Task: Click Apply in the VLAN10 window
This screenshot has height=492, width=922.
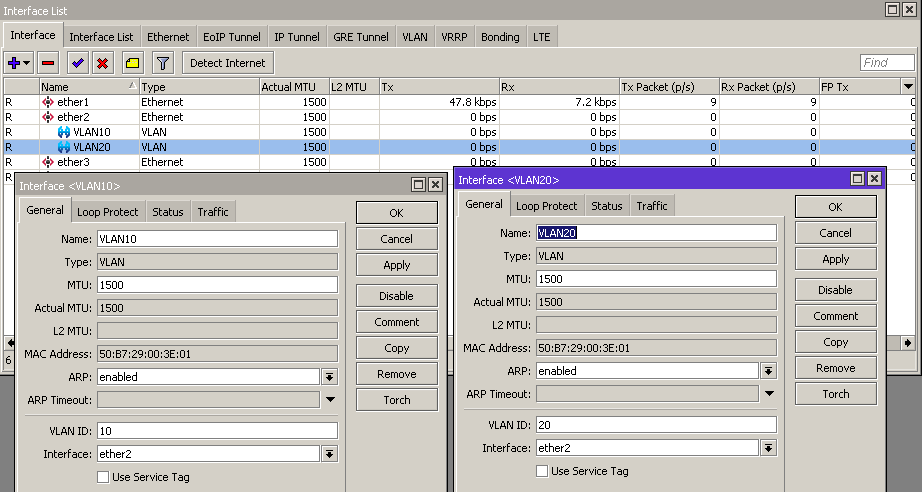Action: [397, 265]
